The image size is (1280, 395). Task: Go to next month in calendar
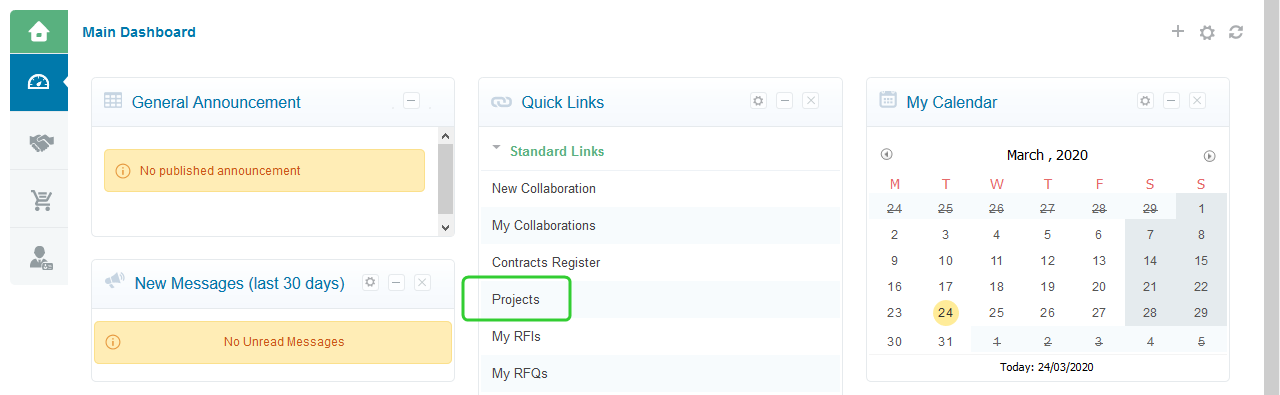click(x=1209, y=156)
